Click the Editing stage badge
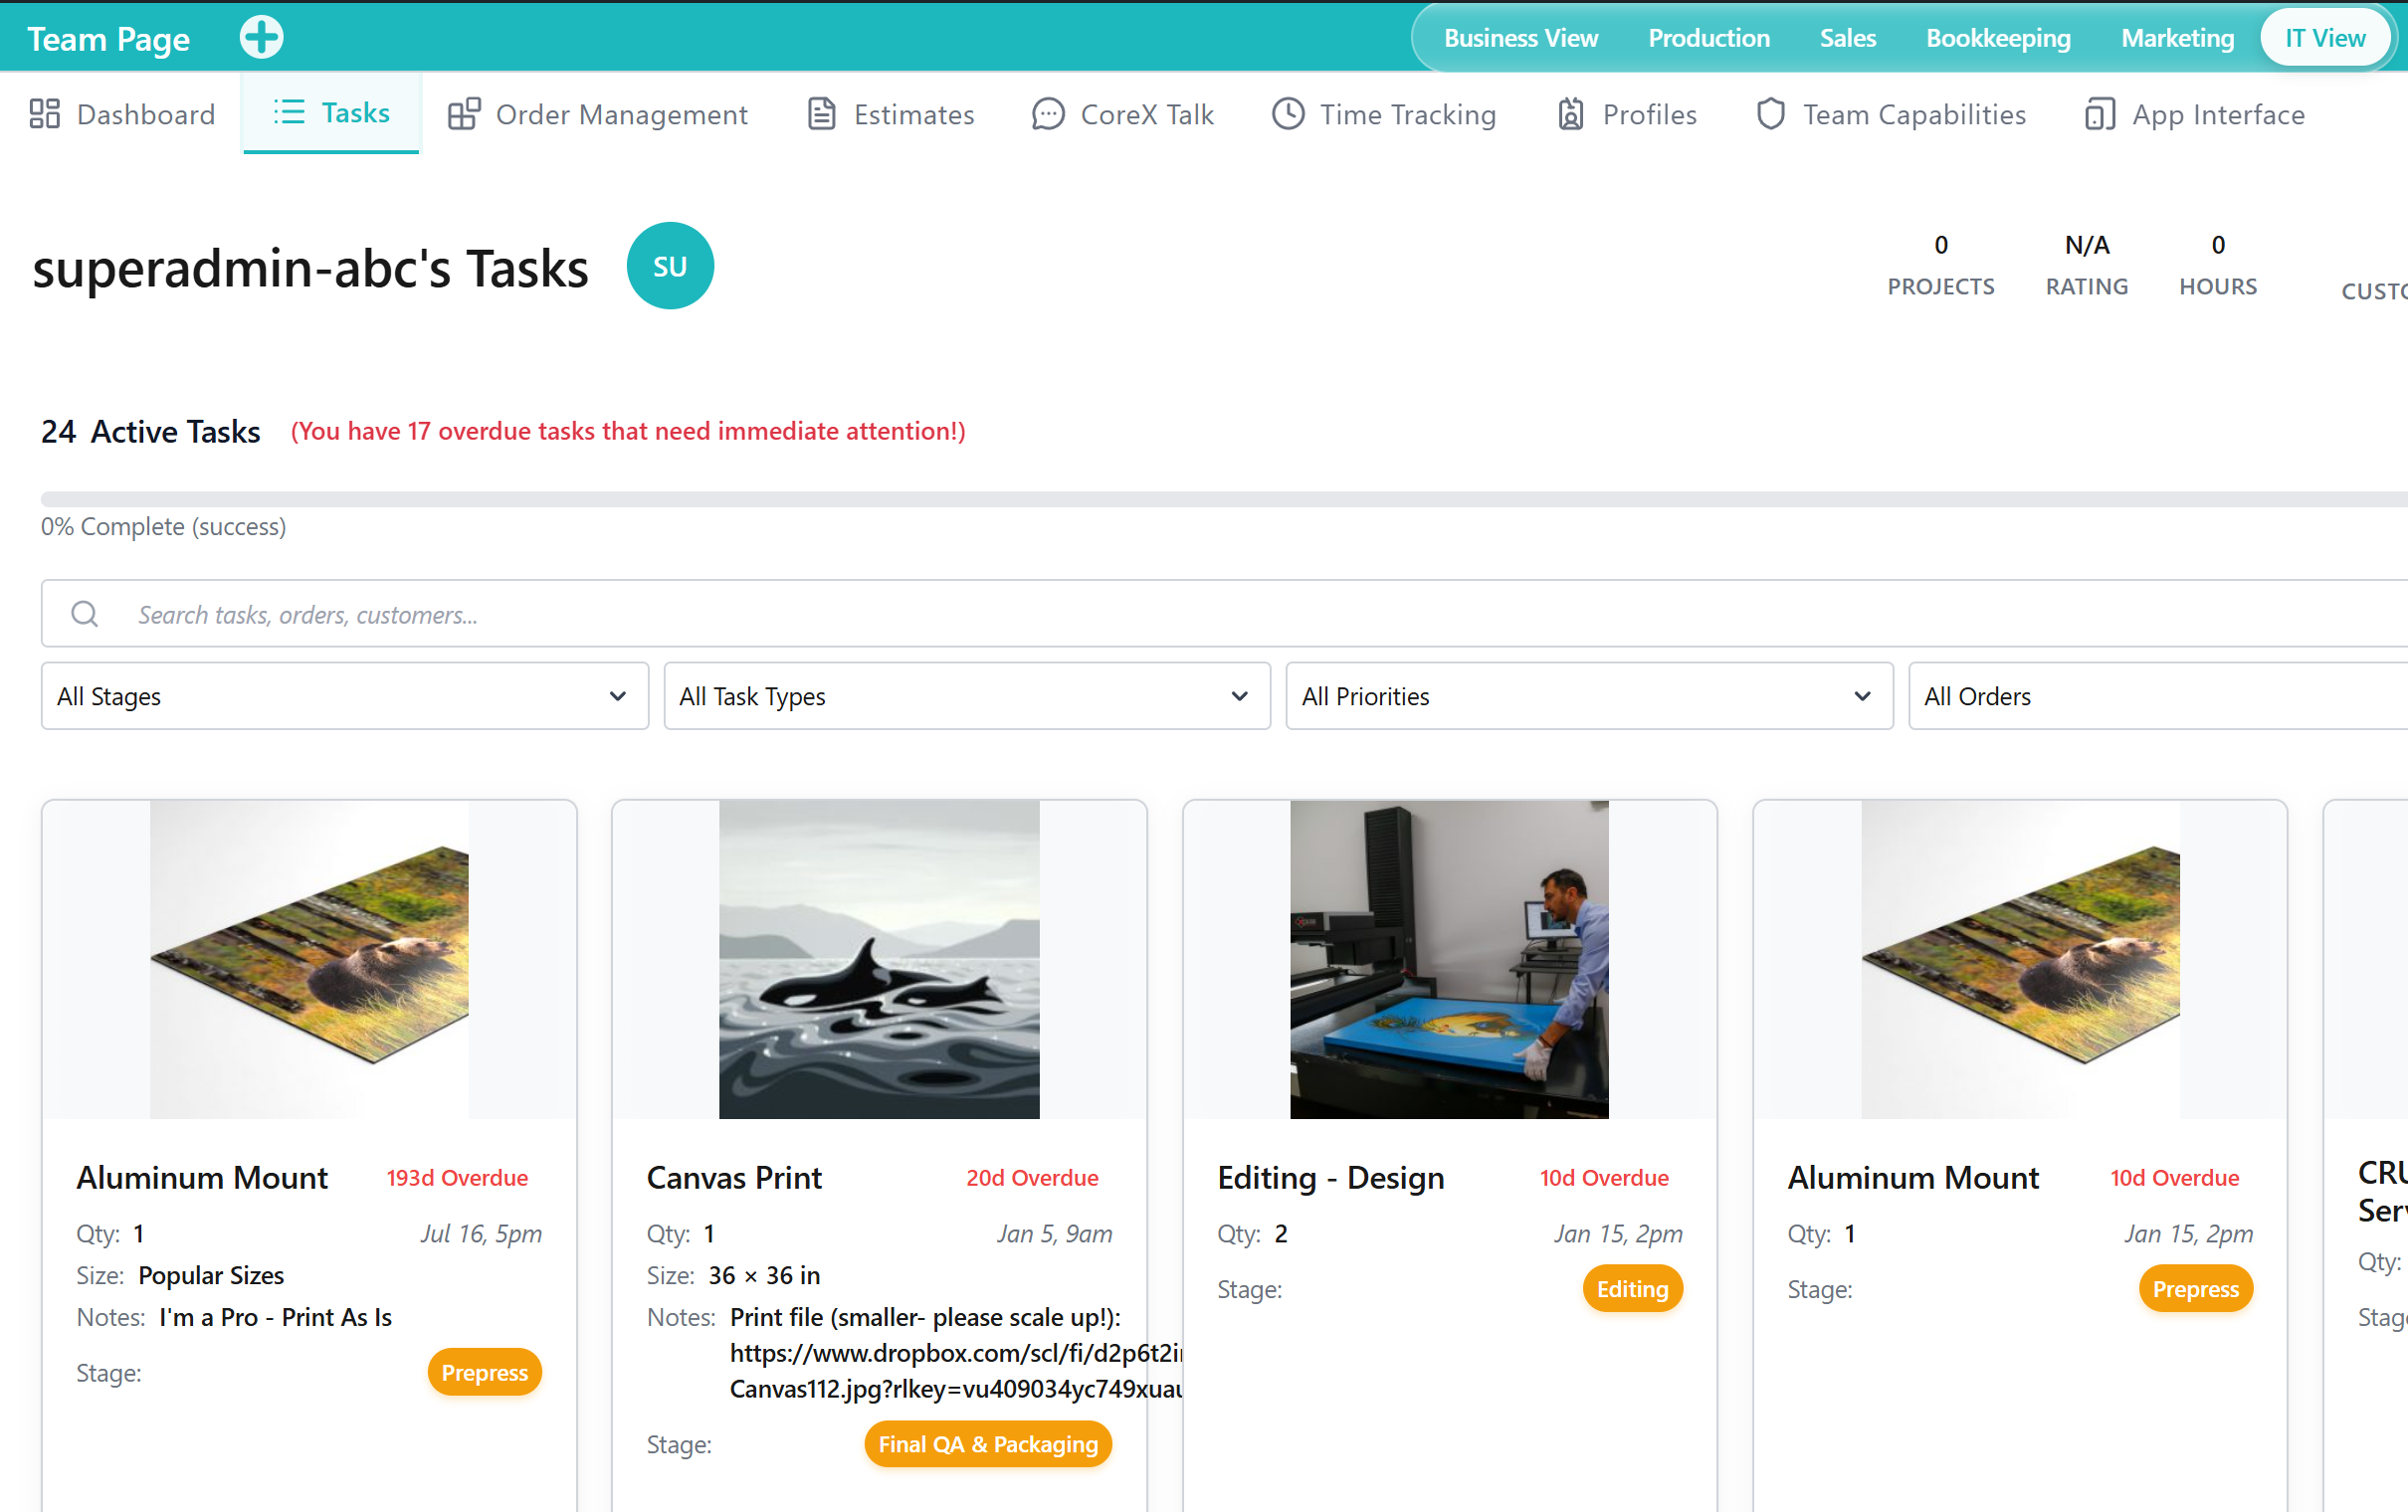This screenshot has width=2408, height=1512. click(x=1632, y=1289)
